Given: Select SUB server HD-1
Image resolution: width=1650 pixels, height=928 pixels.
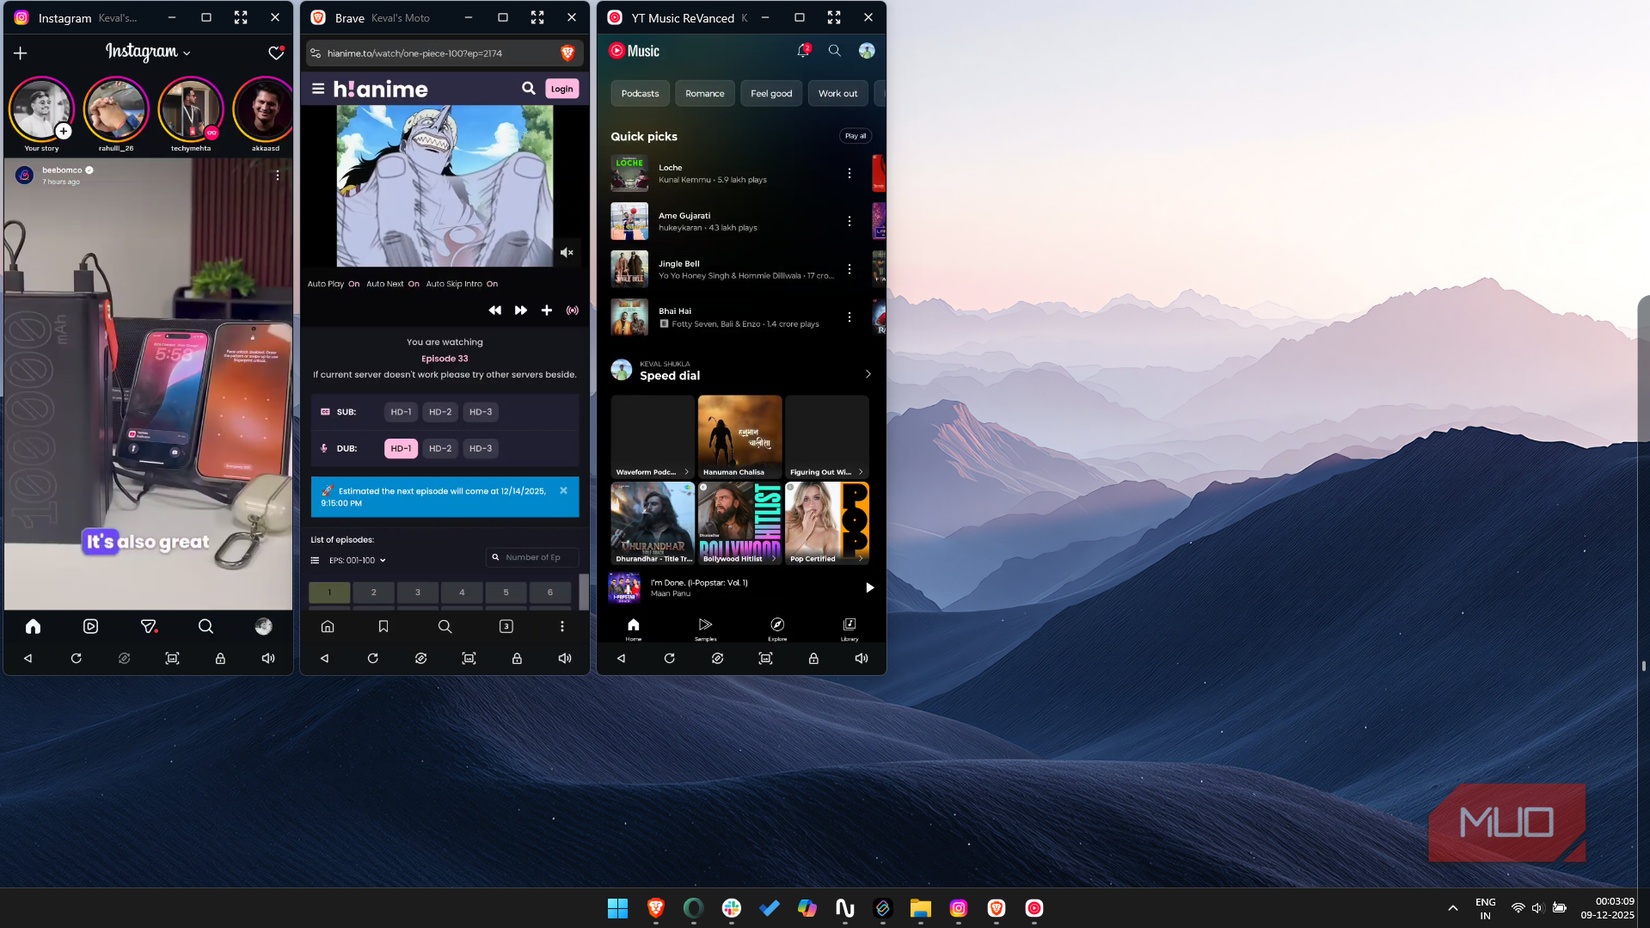Looking at the screenshot, I should tap(401, 412).
